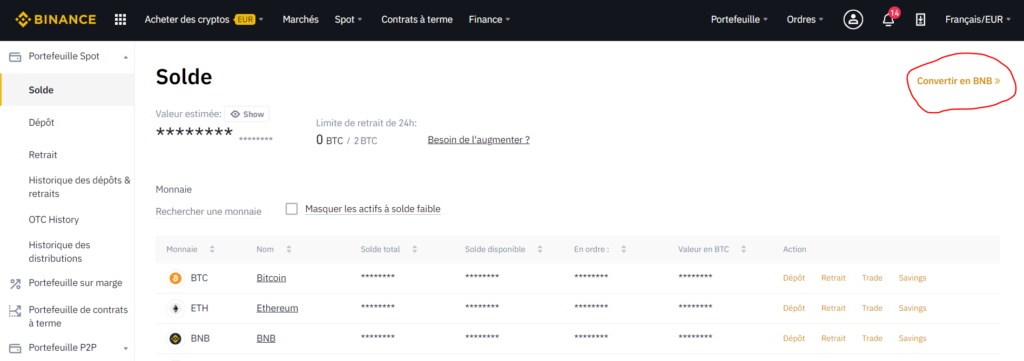Image resolution: width=1024 pixels, height=361 pixels.
Task: Click the Portefeuille sur marge icon
Action: pos(15,283)
